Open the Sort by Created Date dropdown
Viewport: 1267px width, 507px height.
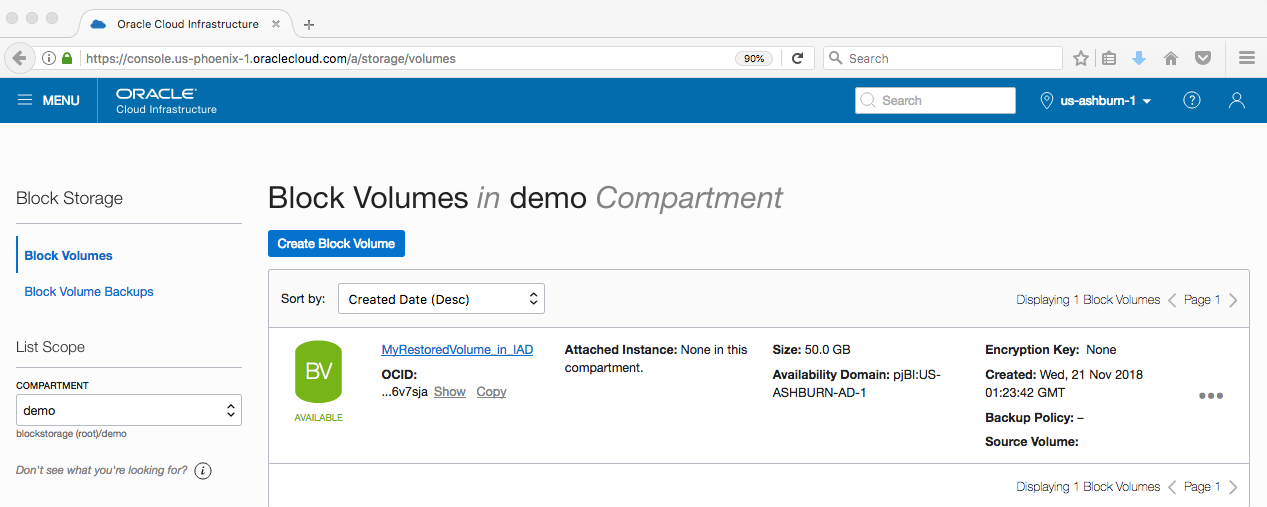point(441,299)
